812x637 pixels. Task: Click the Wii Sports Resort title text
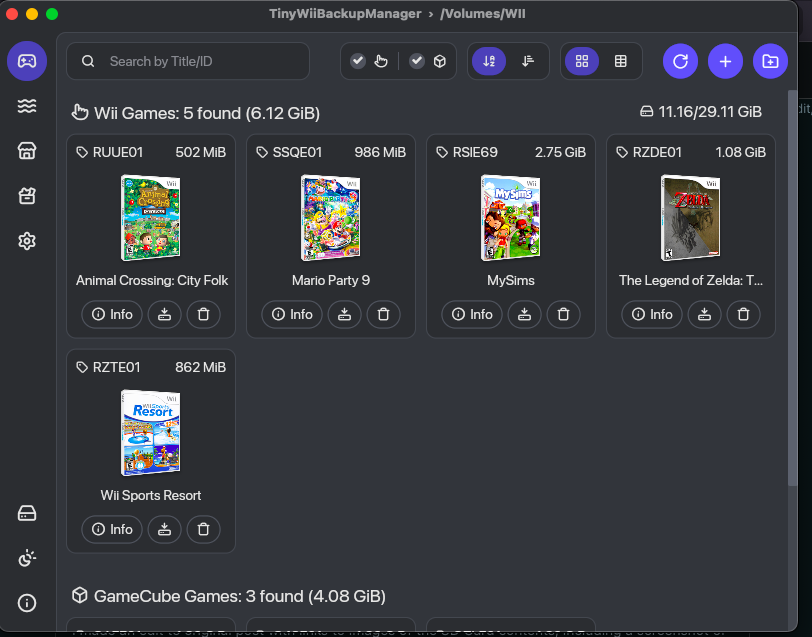click(151, 495)
